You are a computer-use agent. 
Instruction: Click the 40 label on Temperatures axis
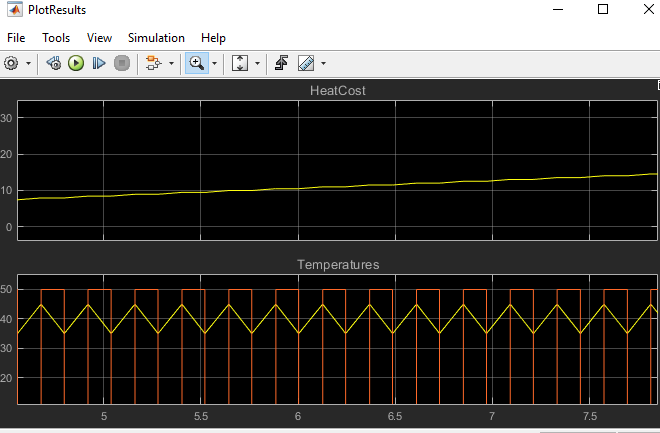(6, 319)
